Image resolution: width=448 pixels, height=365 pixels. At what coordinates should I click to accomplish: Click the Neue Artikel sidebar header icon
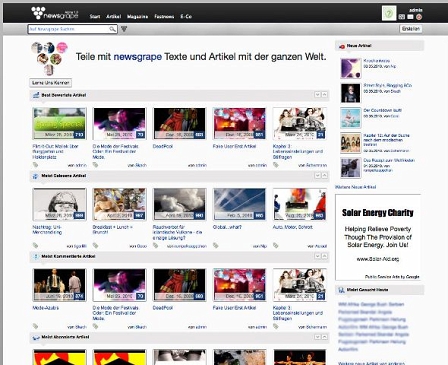tap(342, 46)
